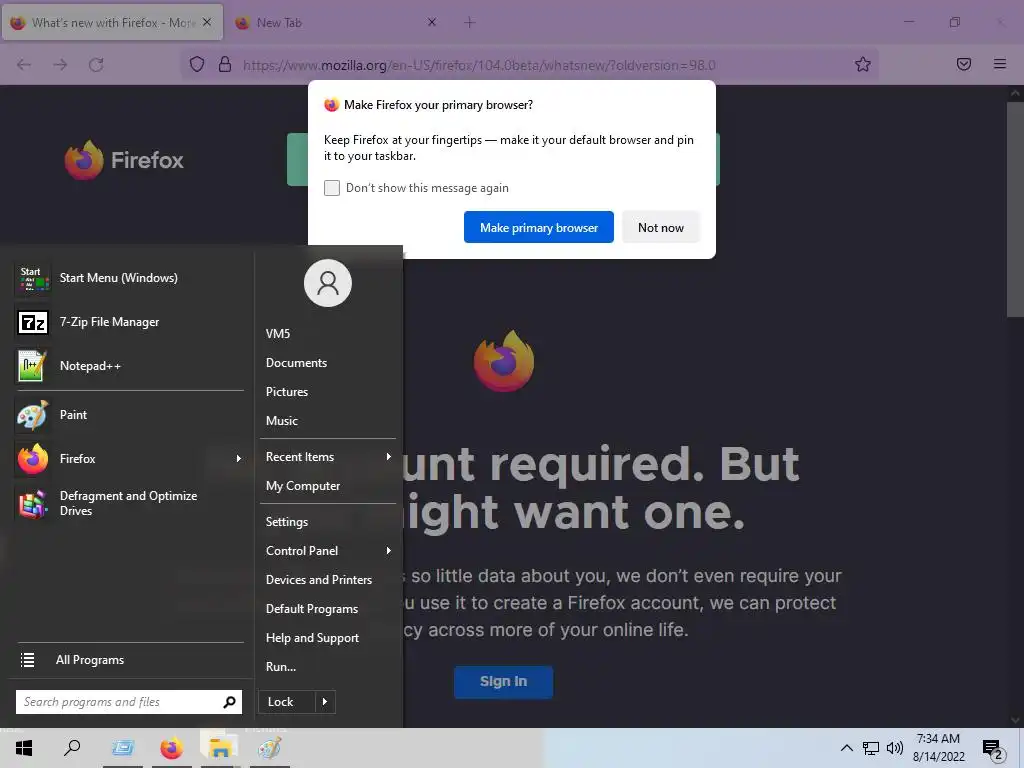Bookmark this page with the star icon
Screen dimensions: 1024x768
coord(863,64)
